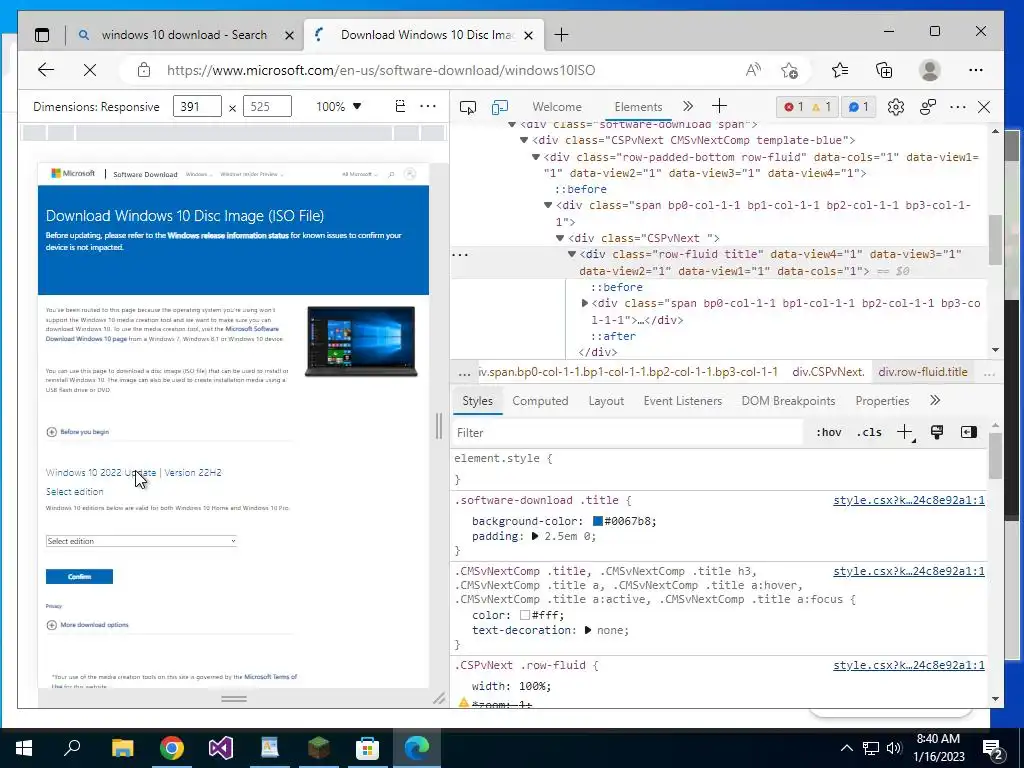The image size is (1024, 768).
Task: Close the Download Windows 10 Disc Image tab
Action: click(529, 35)
